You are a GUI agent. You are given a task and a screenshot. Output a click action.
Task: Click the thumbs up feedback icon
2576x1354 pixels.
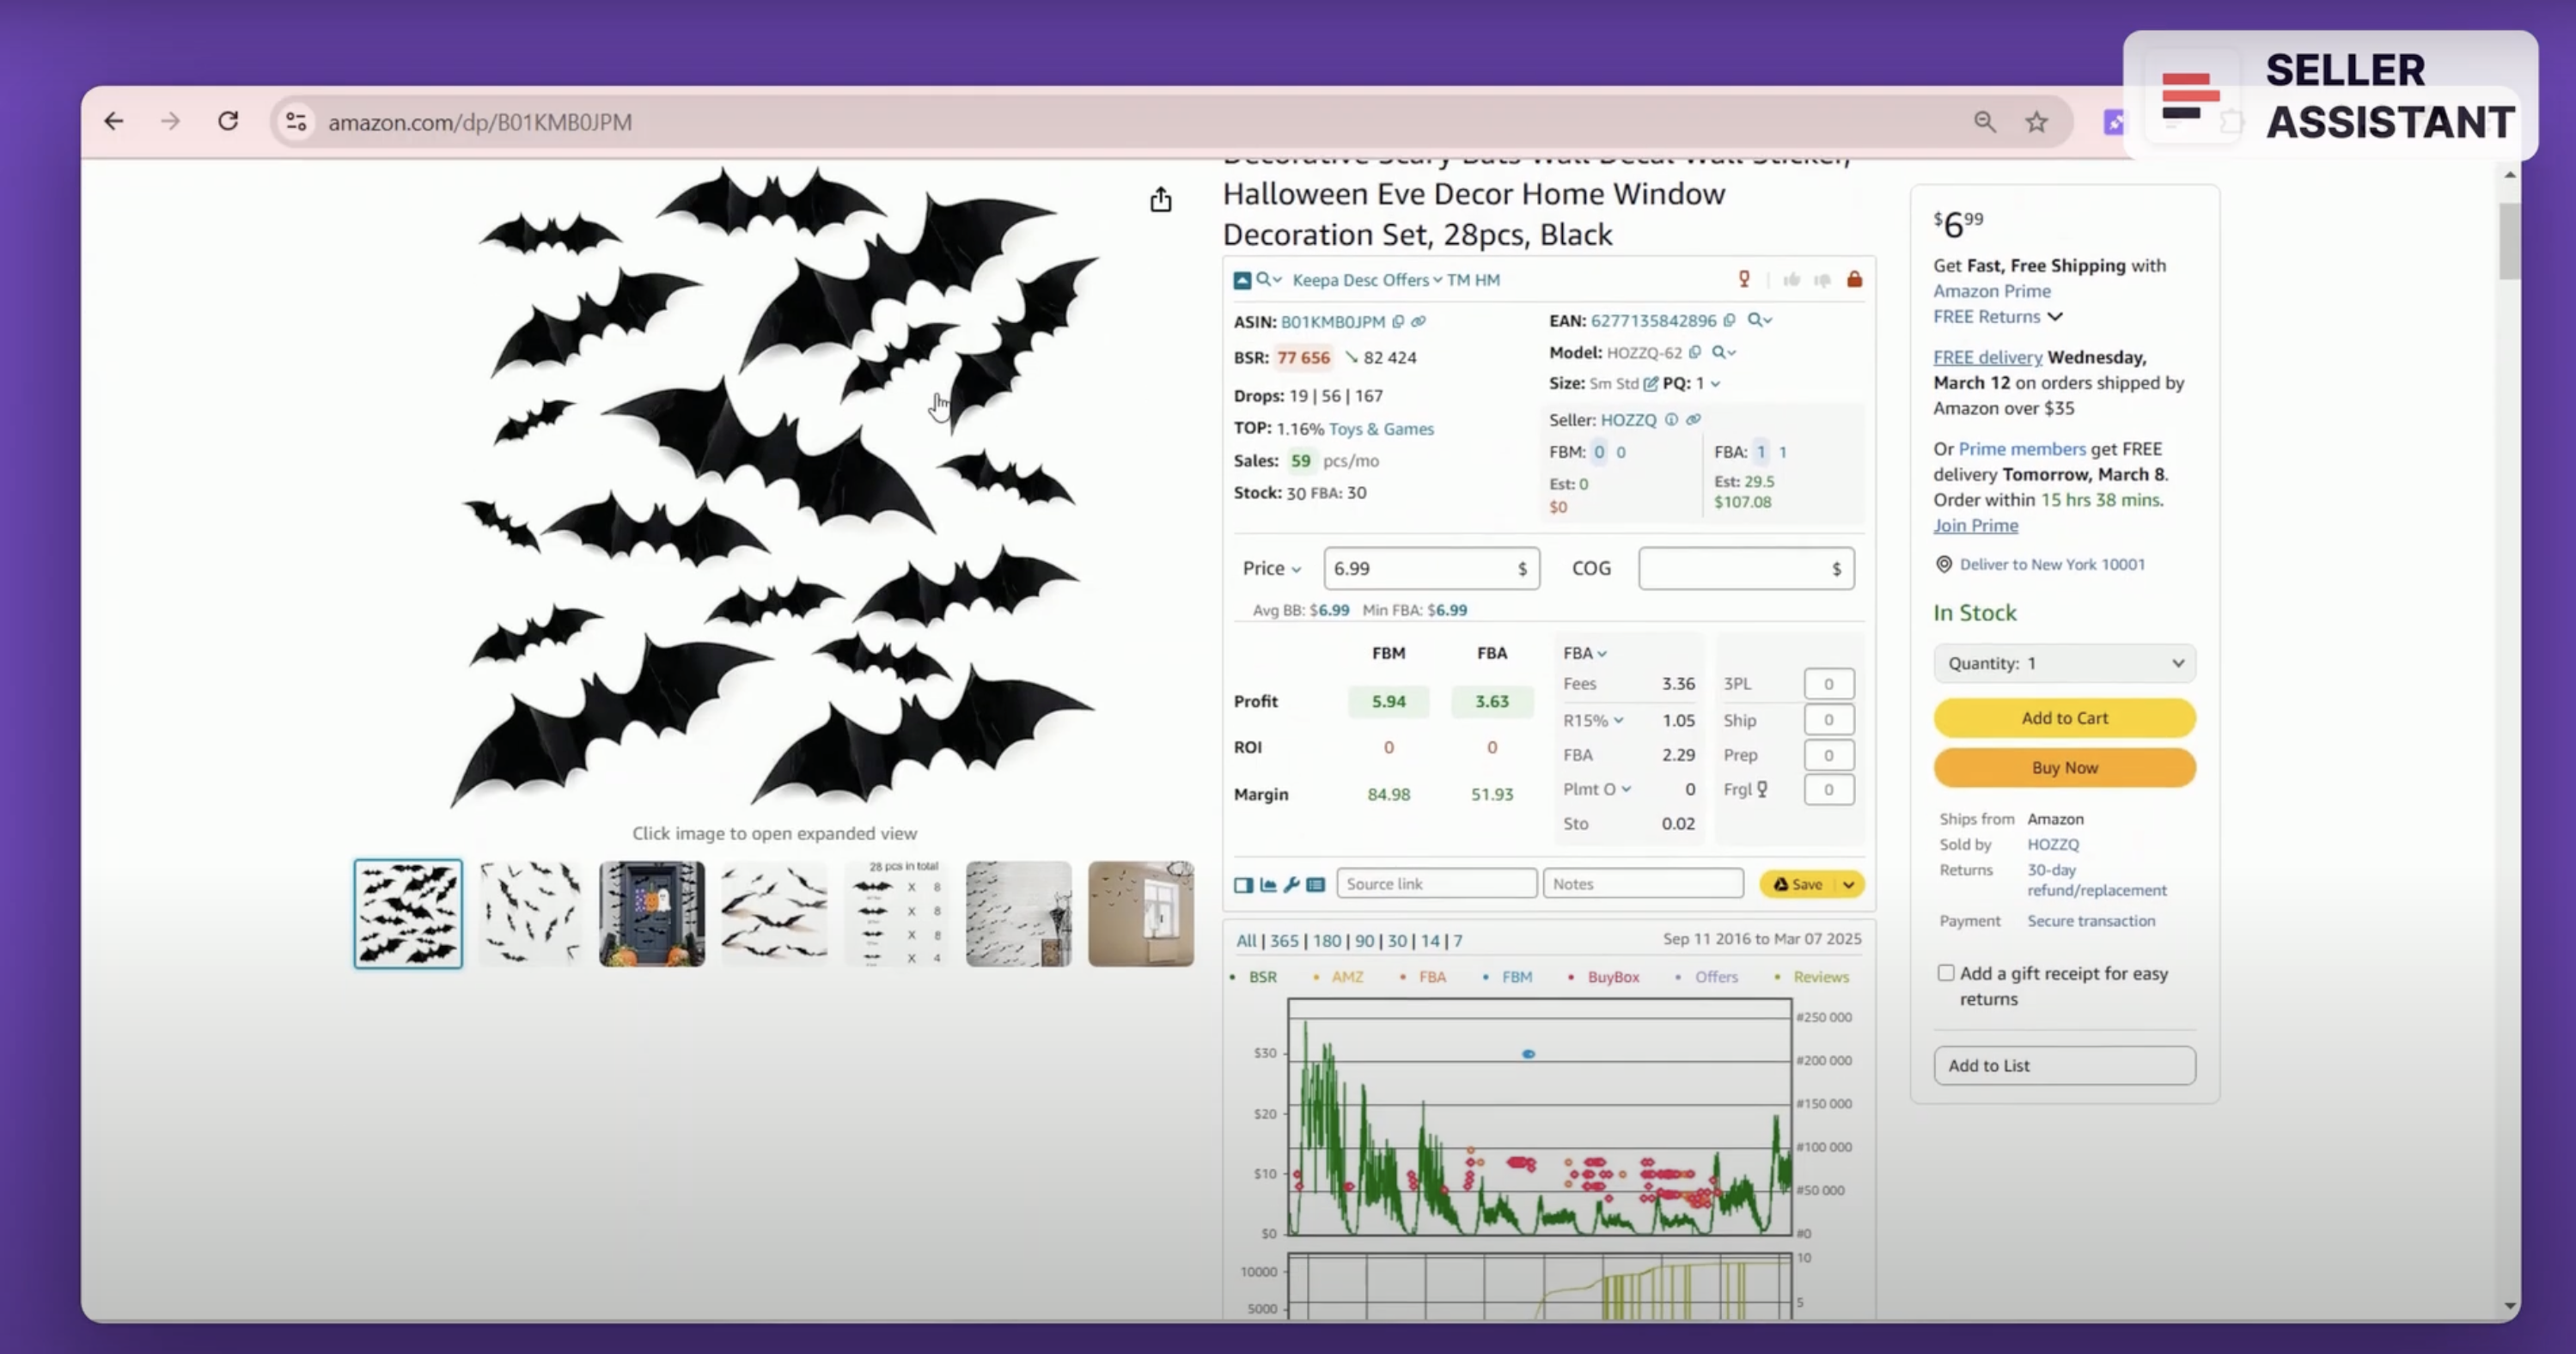(1791, 280)
